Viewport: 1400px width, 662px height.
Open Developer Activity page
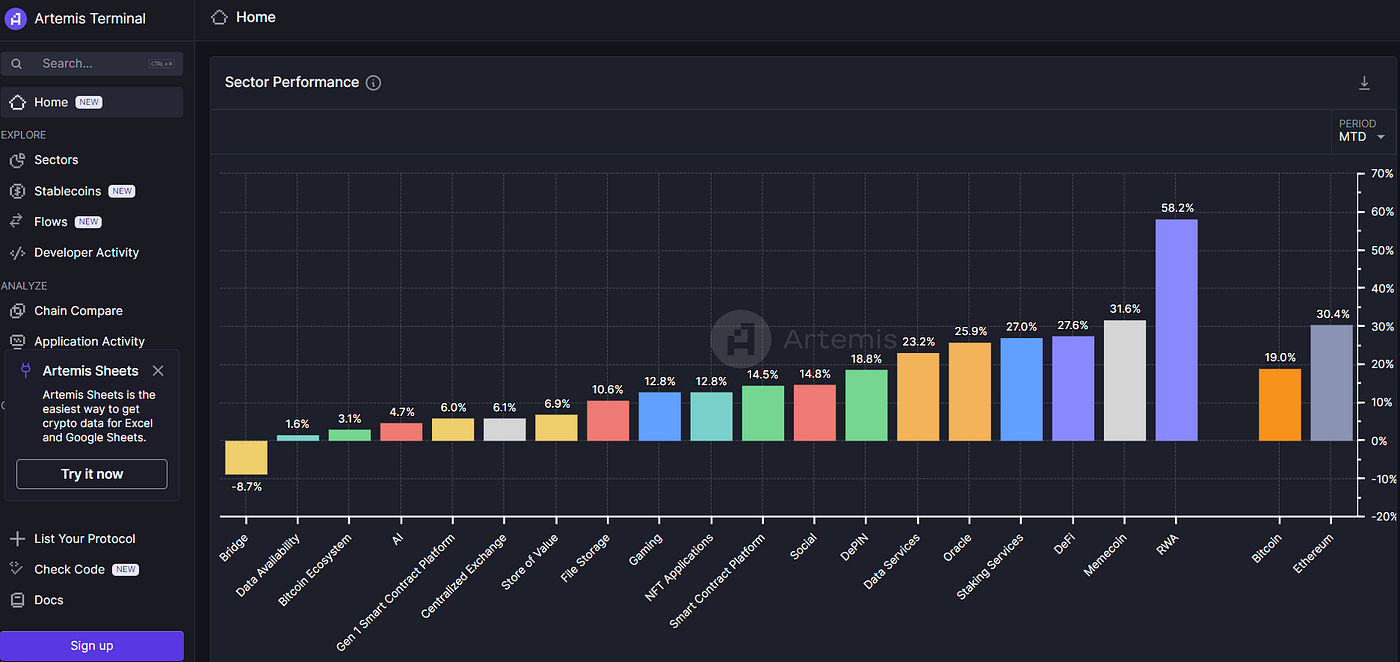(87, 253)
